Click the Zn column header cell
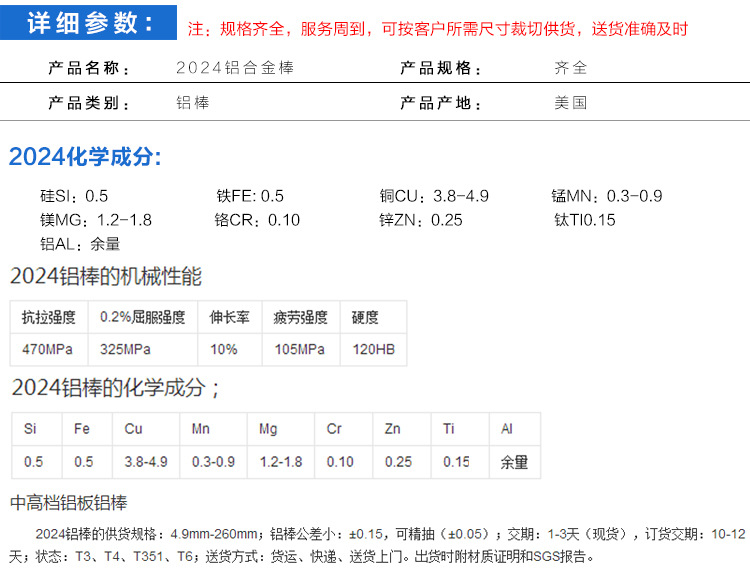Image resolution: width=750 pixels, height=587 pixels. 402,429
